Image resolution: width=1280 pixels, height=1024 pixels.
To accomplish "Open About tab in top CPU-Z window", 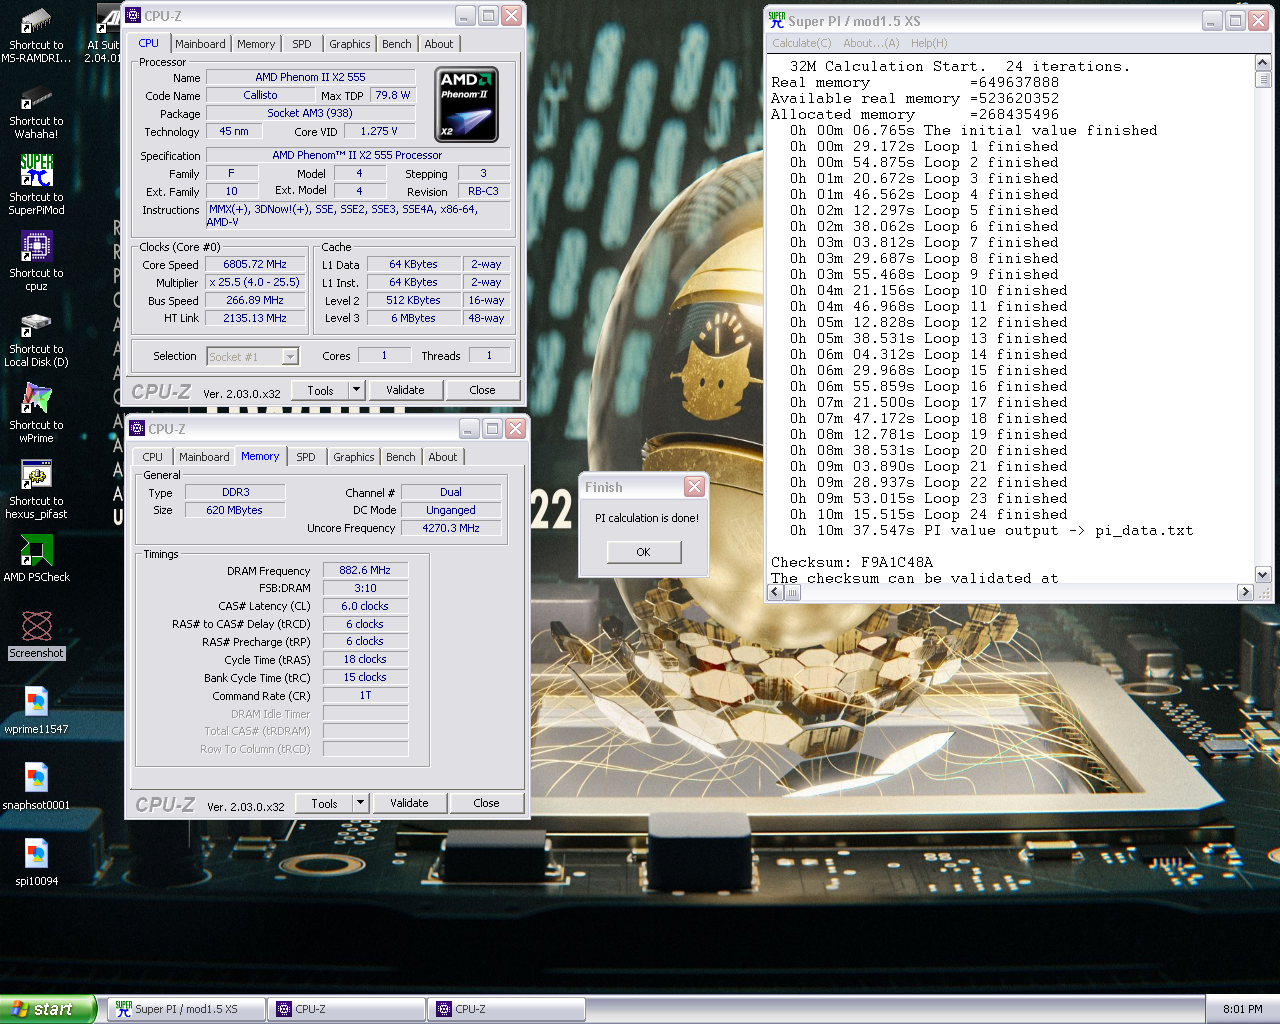I will [x=439, y=44].
